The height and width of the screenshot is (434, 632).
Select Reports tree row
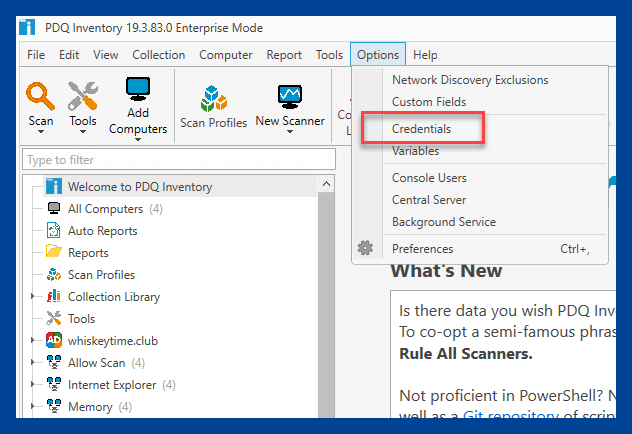click(88, 253)
